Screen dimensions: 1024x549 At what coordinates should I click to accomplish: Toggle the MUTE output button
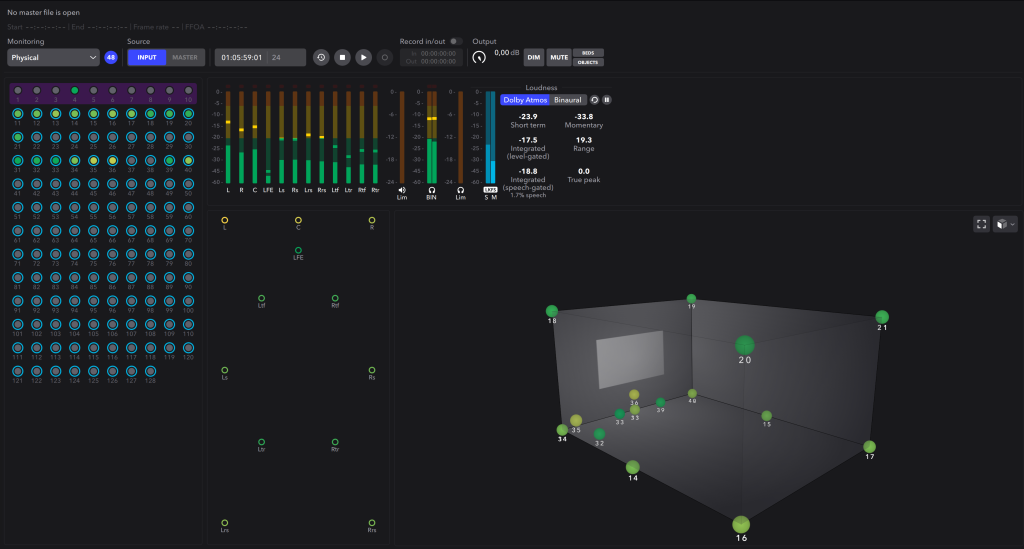[x=558, y=58]
